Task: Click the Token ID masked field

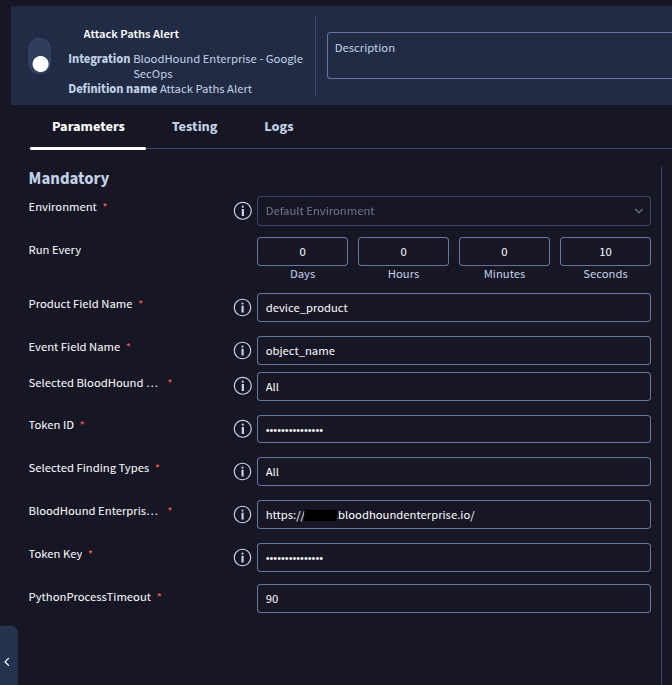Action: 454,429
